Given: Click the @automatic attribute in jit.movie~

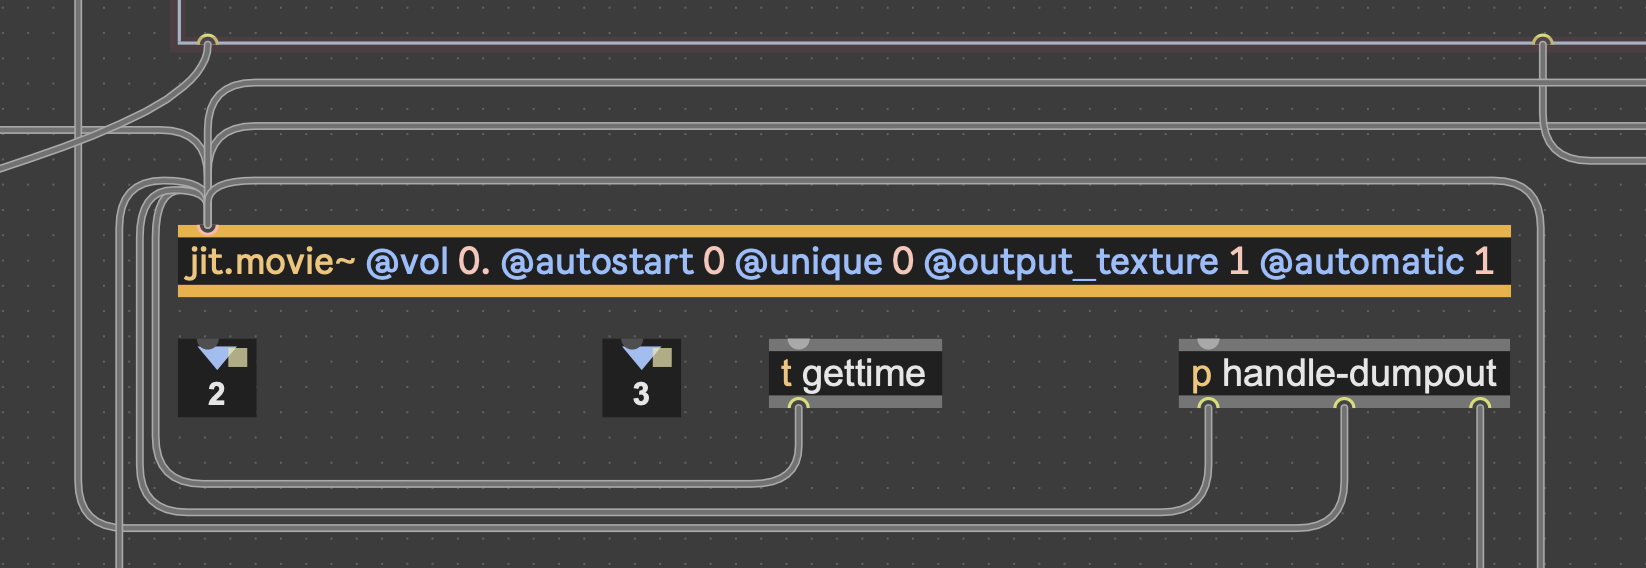Looking at the screenshot, I should [x=1362, y=262].
